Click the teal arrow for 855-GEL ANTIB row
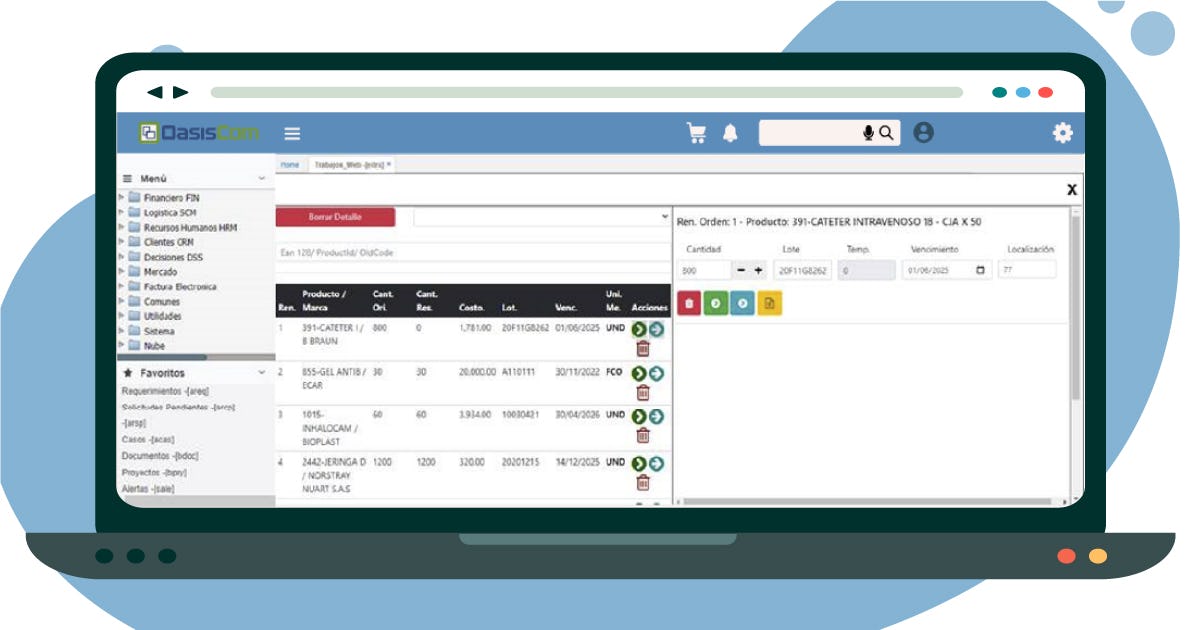This screenshot has width=1200, height=630. coord(656,373)
